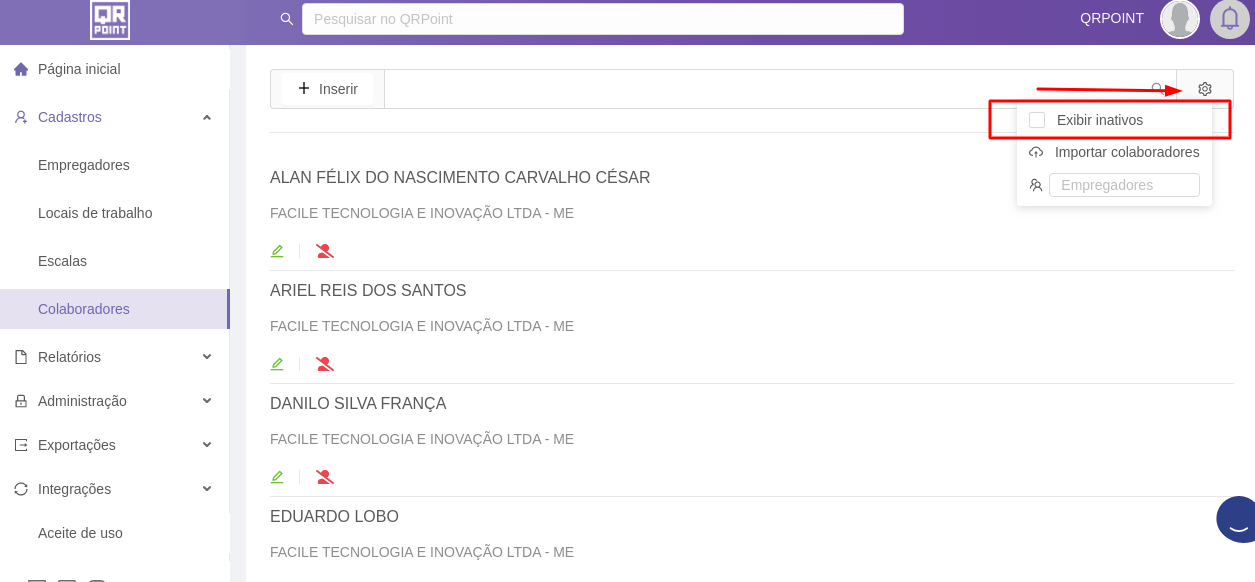The image size is (1255, 582).
Task: Open the round chat widget bubble
Action: (1238, 520)
